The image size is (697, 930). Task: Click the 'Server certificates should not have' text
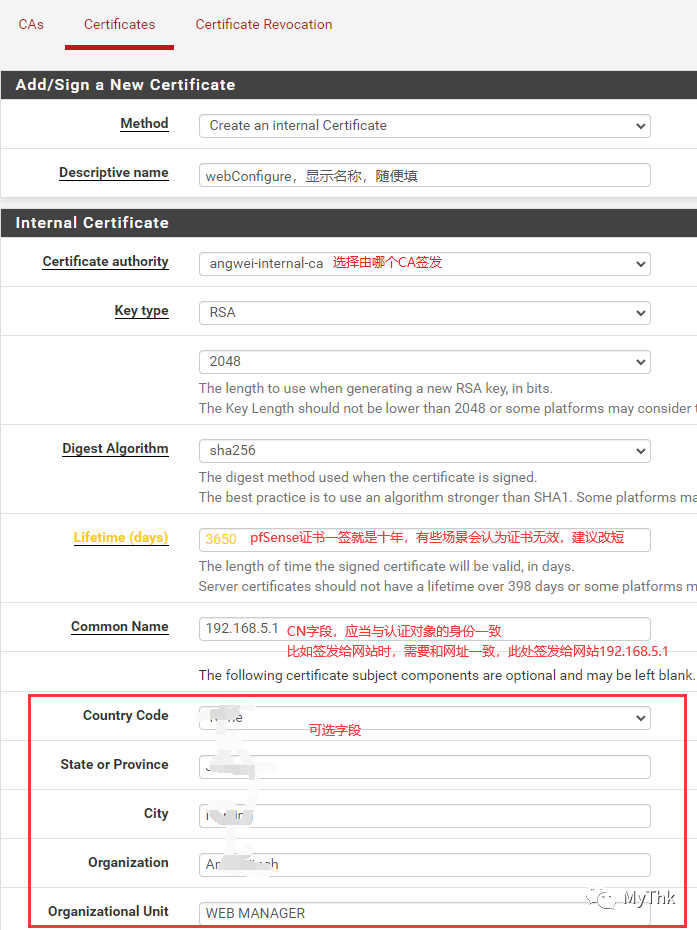pos(448,587)
